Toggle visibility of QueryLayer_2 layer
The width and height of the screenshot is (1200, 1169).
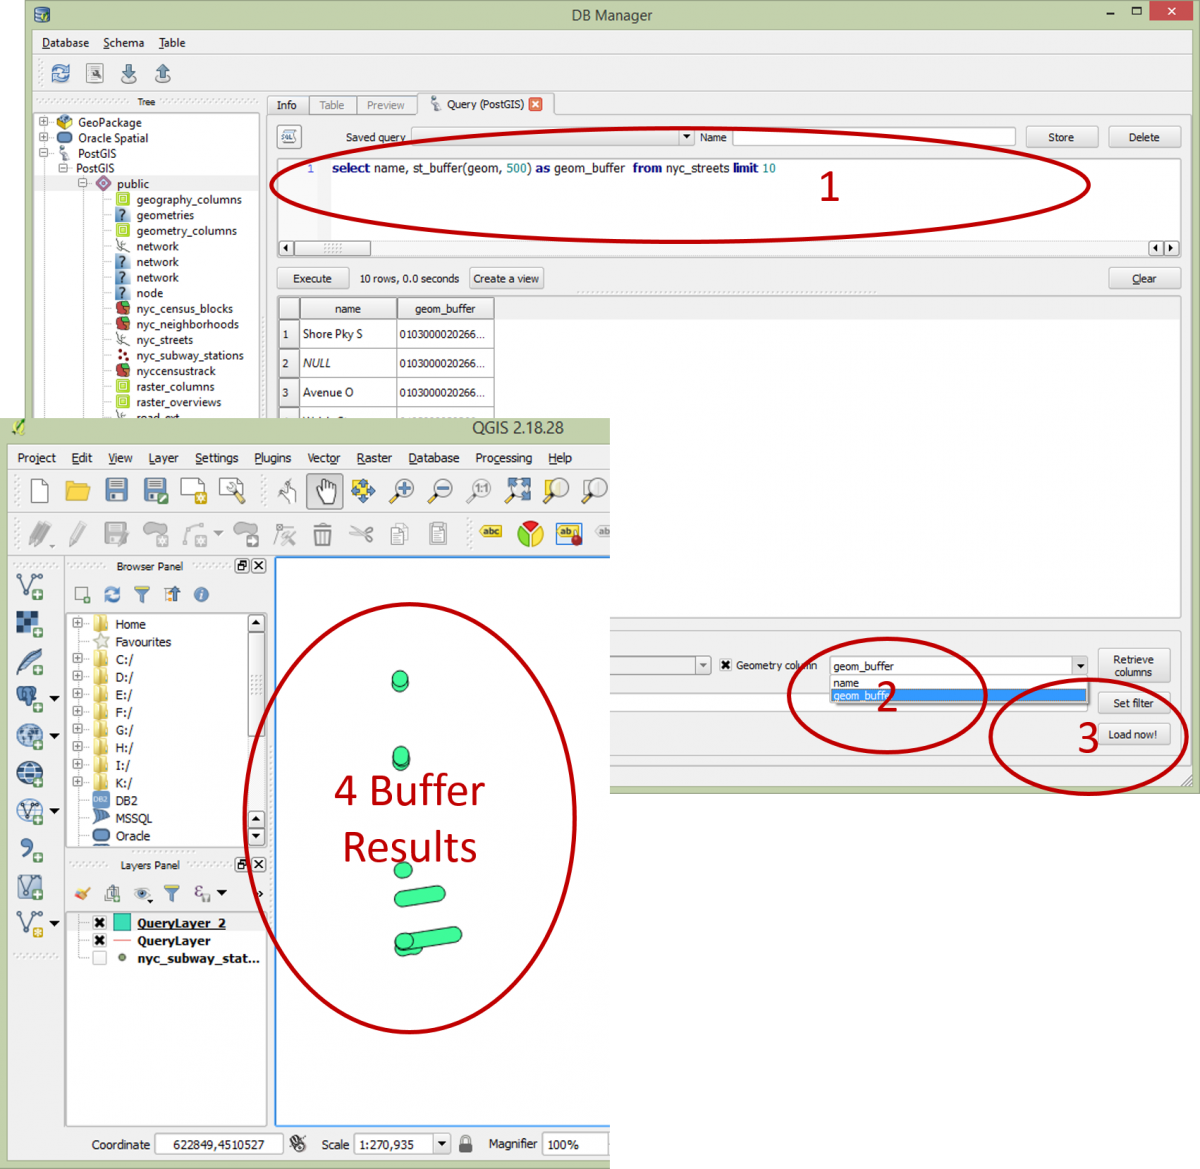pos(100,923)
